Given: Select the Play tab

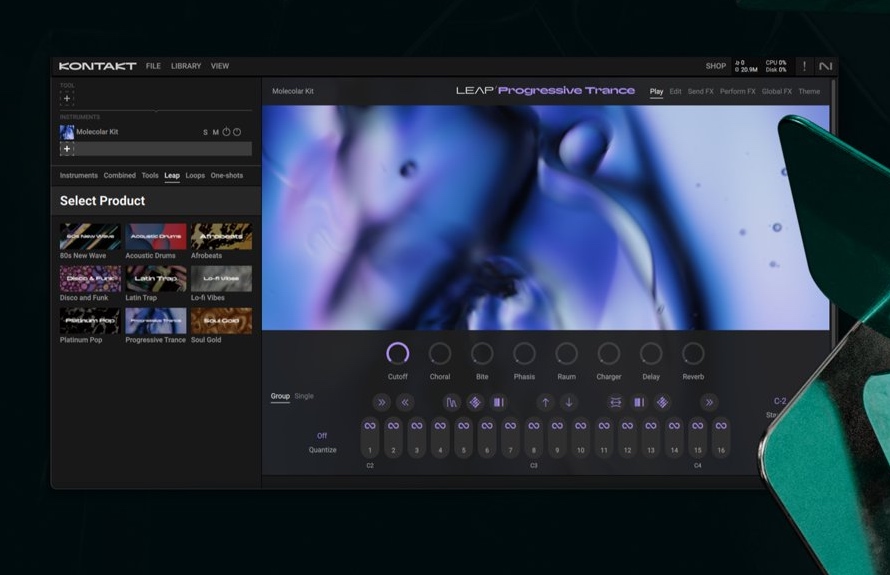Looking at the screenshot, I should pos(656,91).
